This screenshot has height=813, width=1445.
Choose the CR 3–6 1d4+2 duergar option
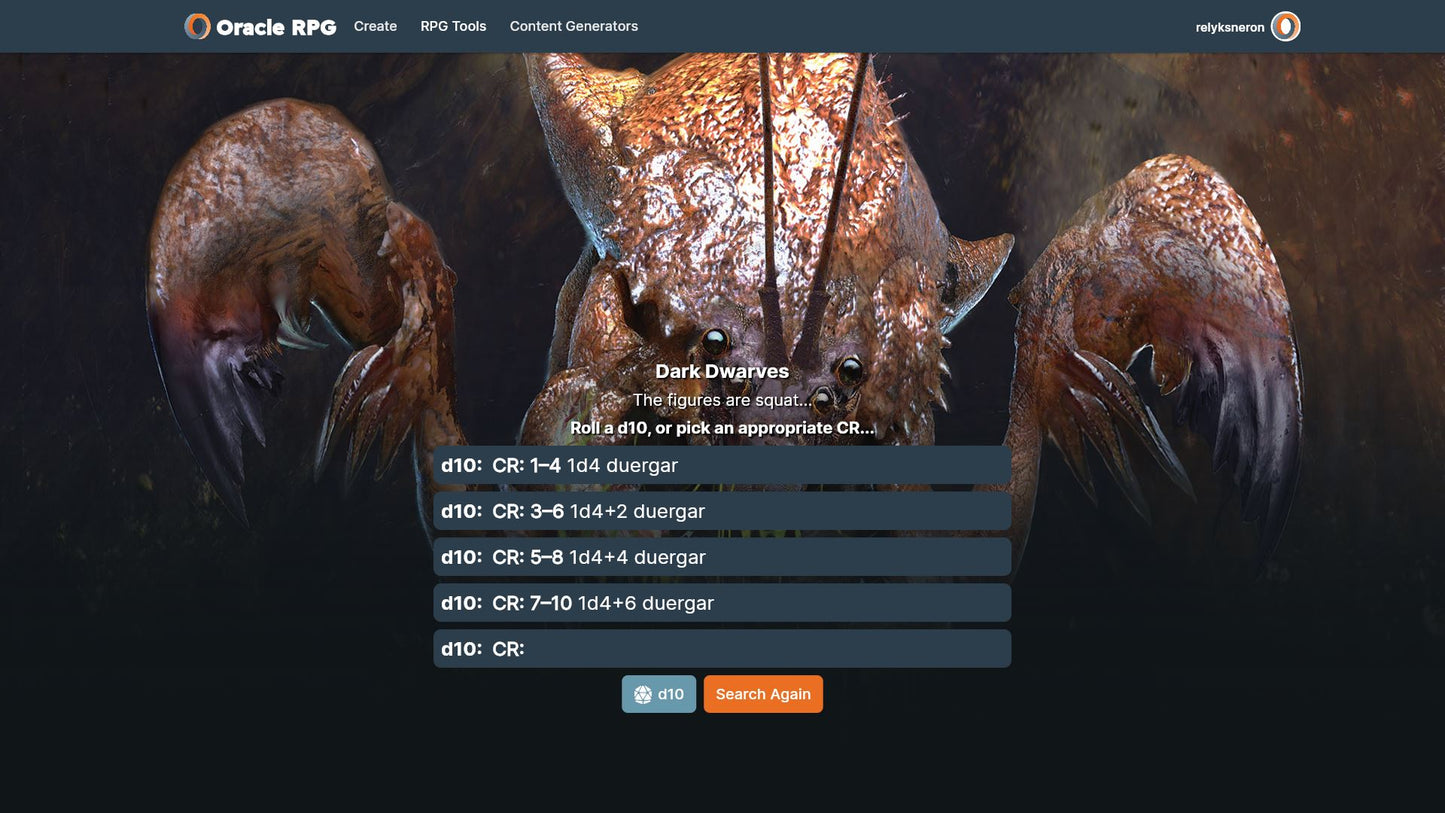pyautogui.click(x=722, y=511)
